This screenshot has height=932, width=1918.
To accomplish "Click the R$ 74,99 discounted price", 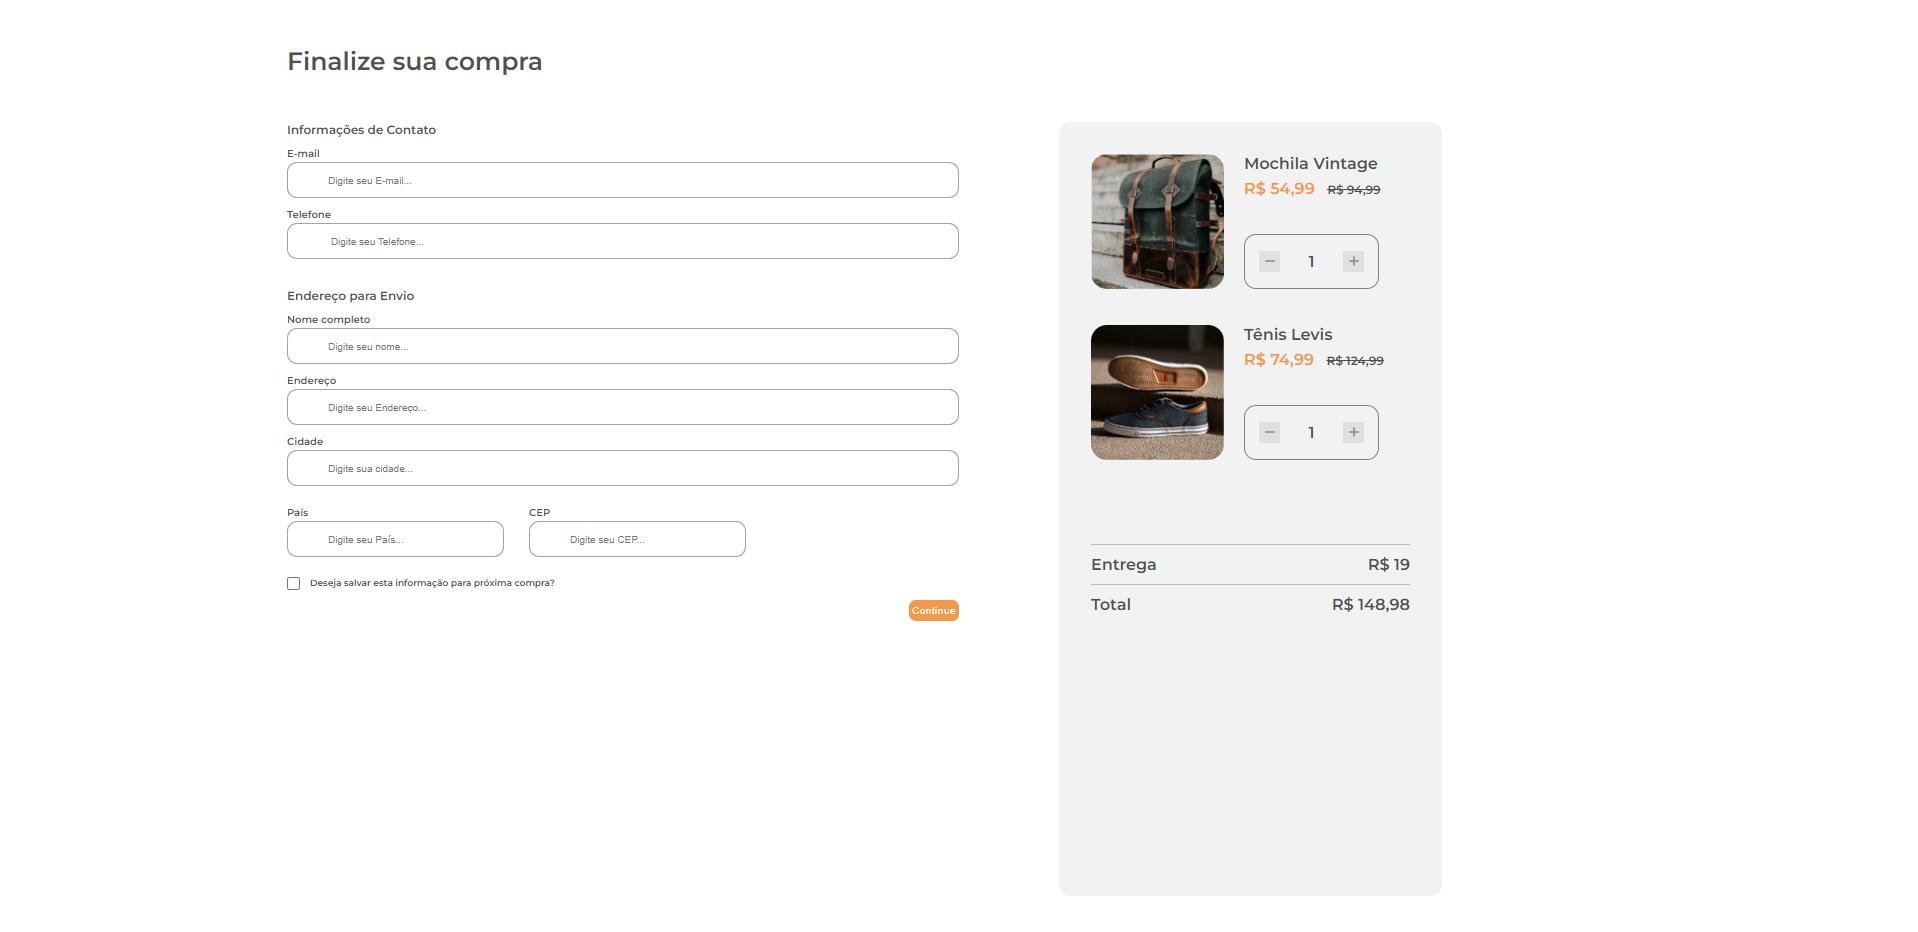I will tap(1279, 360).
